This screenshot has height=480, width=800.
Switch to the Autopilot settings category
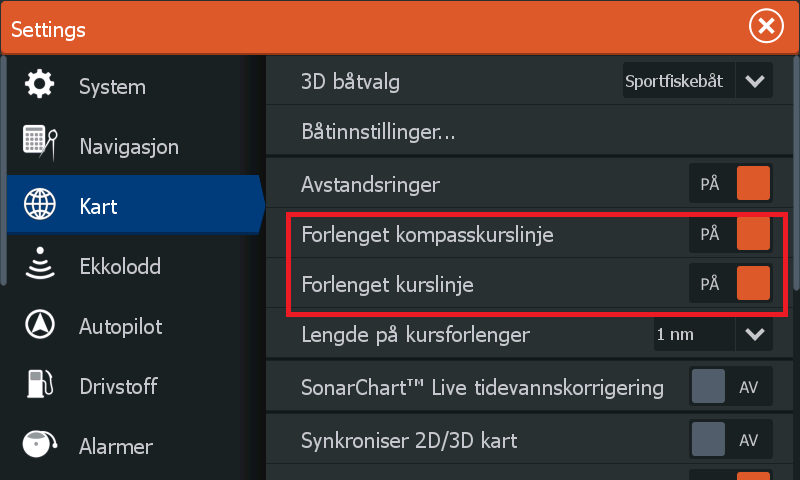pos(120,327)
